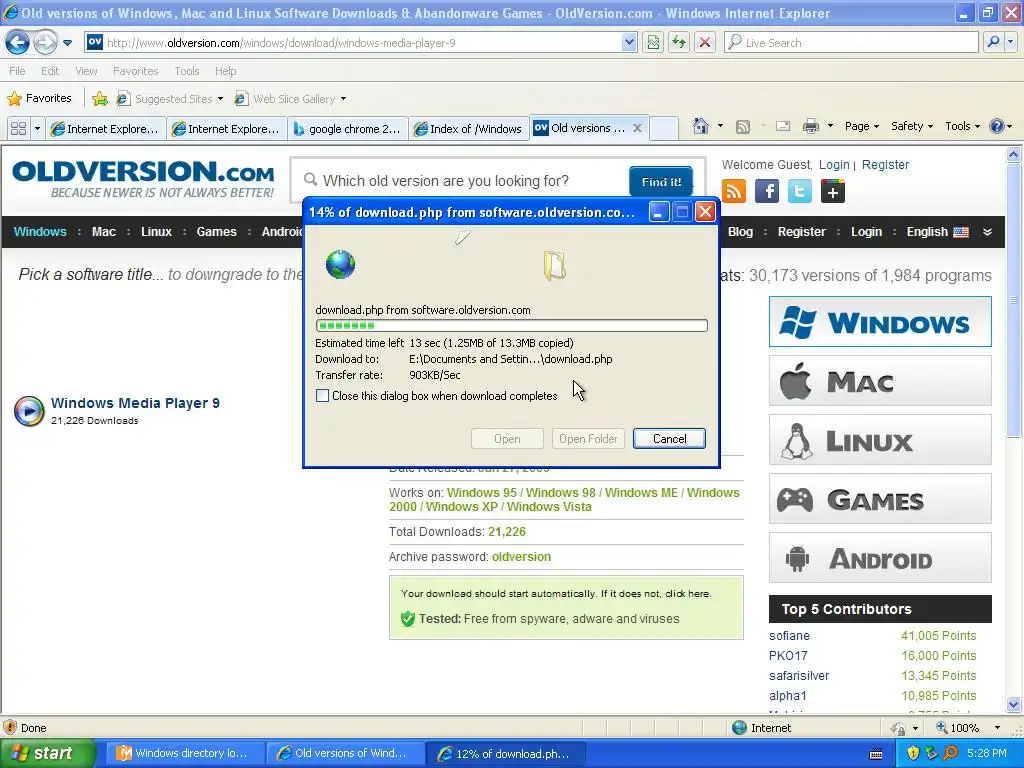
Task: Click the Register link beside Login
Action: point(885,165)
